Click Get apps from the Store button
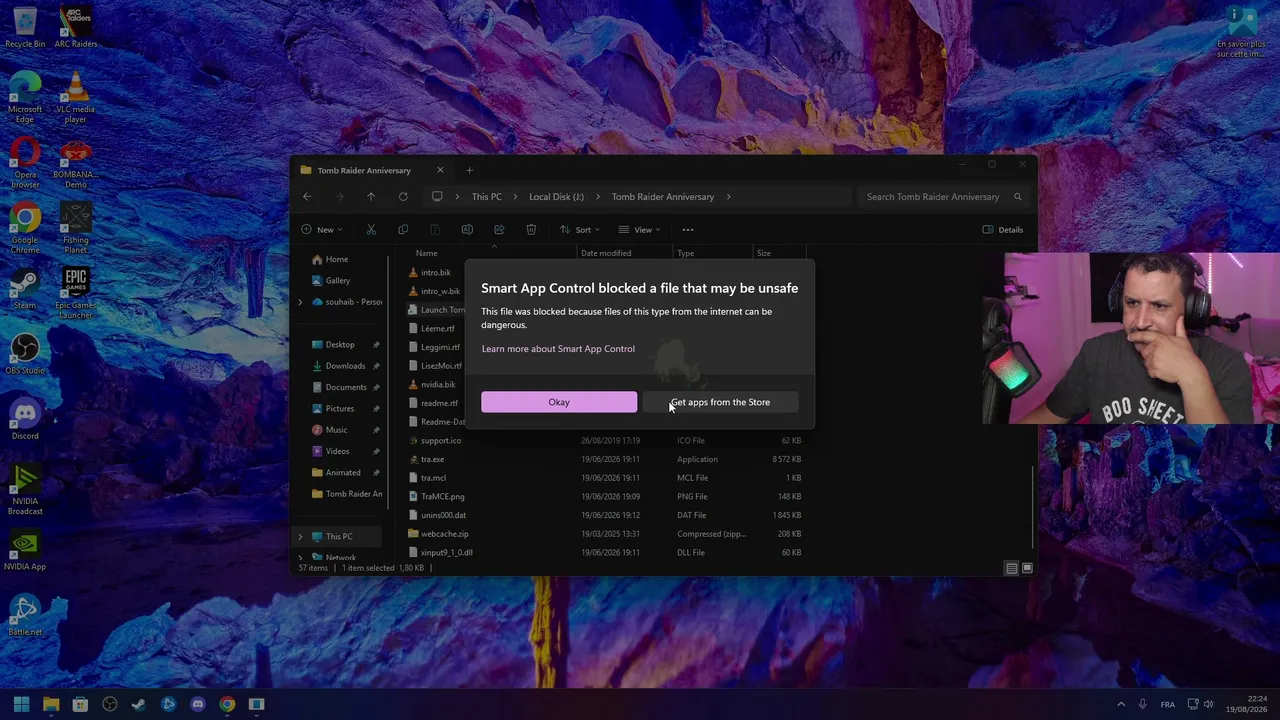Screen dimensions: 1280x720 [x=720, y=402]
